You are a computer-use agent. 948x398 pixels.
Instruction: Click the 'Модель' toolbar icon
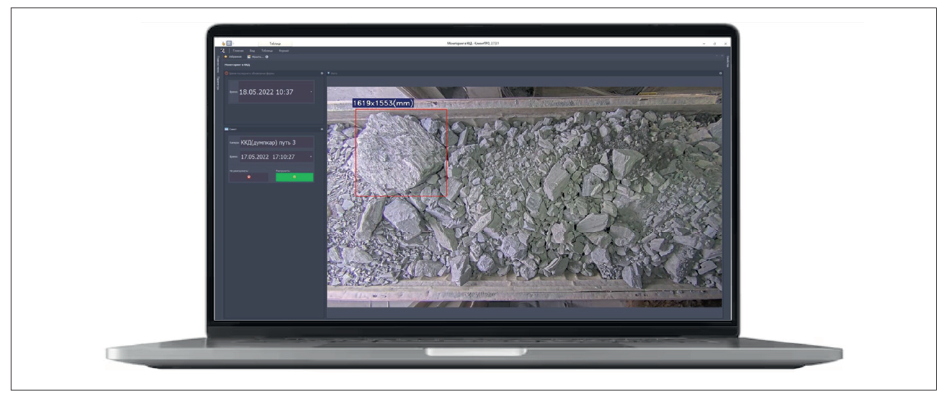pyautogui.click(x=249, y=57)
